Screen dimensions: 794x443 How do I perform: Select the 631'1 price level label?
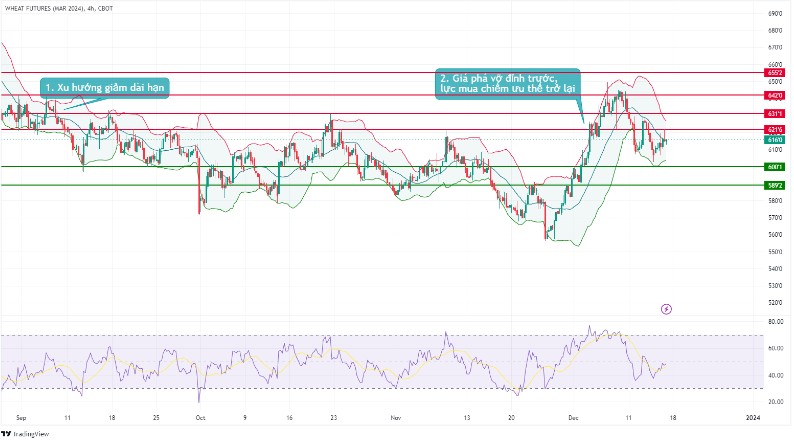click(x=775, y=114)
